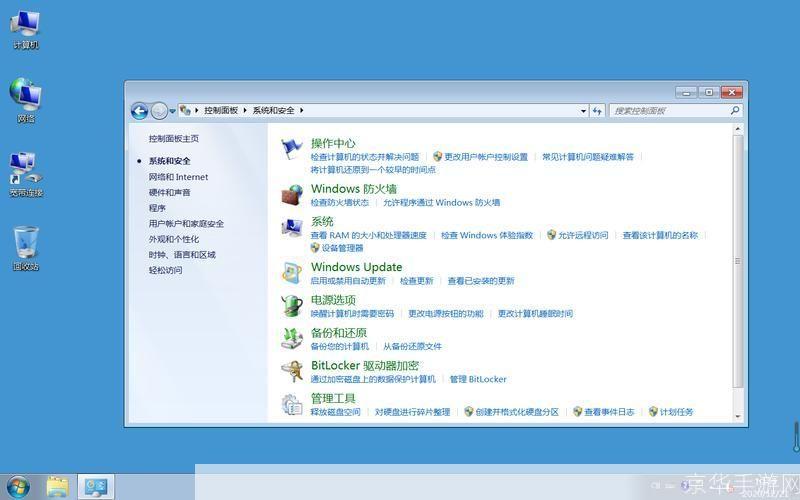Click the scrollbar up arrow
The image size is (800, 500).
[x=737, y=129]
